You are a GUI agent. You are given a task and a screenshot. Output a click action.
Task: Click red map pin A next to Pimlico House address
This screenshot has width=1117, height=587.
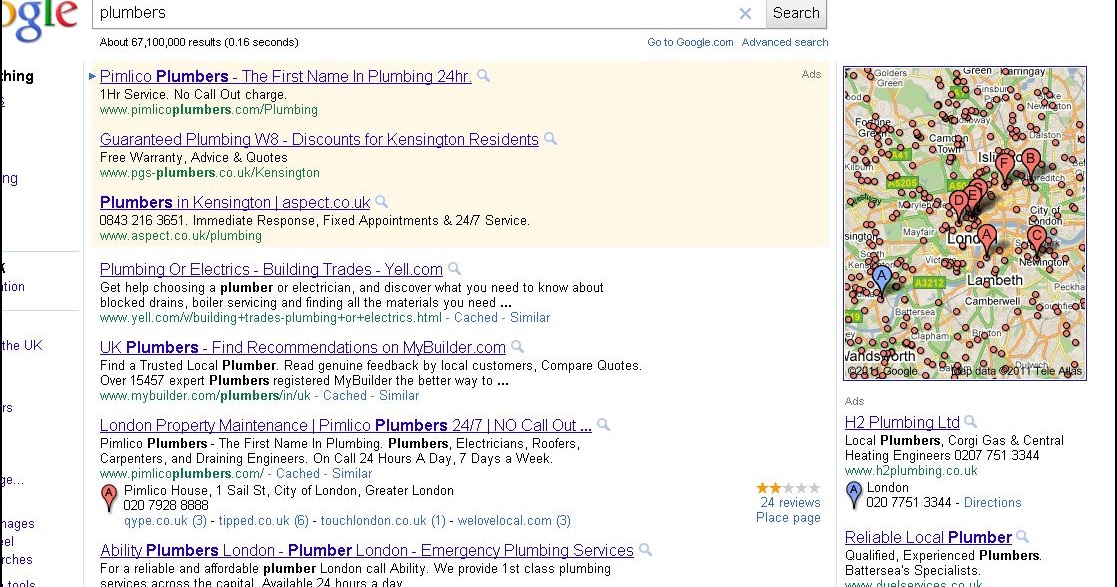click(x=108, y=498)
